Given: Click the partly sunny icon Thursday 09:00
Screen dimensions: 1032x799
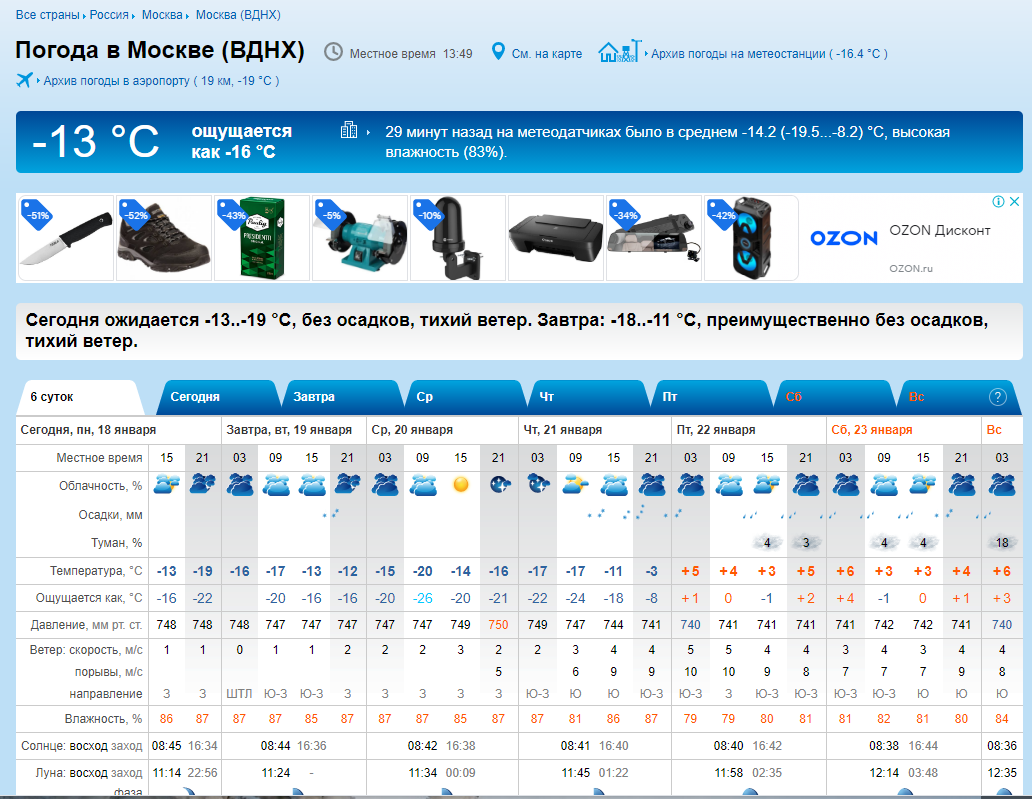Looking at the screenshot, I should pos(575,485).
